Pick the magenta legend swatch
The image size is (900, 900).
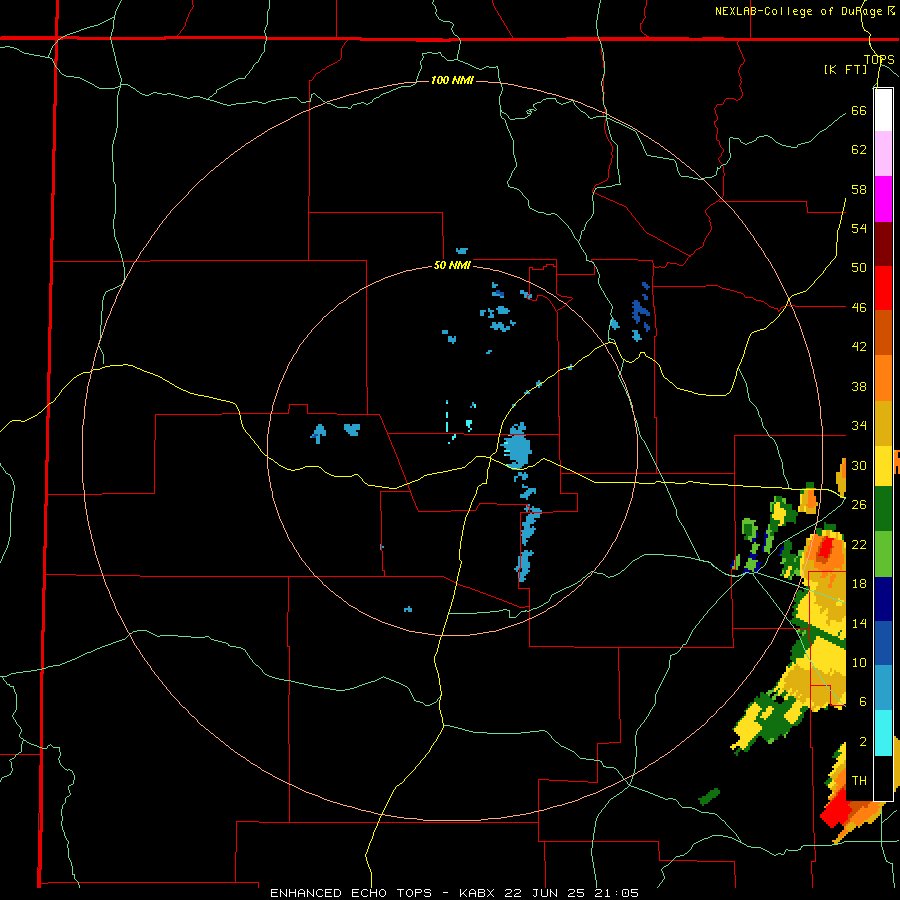pos(883,199)
